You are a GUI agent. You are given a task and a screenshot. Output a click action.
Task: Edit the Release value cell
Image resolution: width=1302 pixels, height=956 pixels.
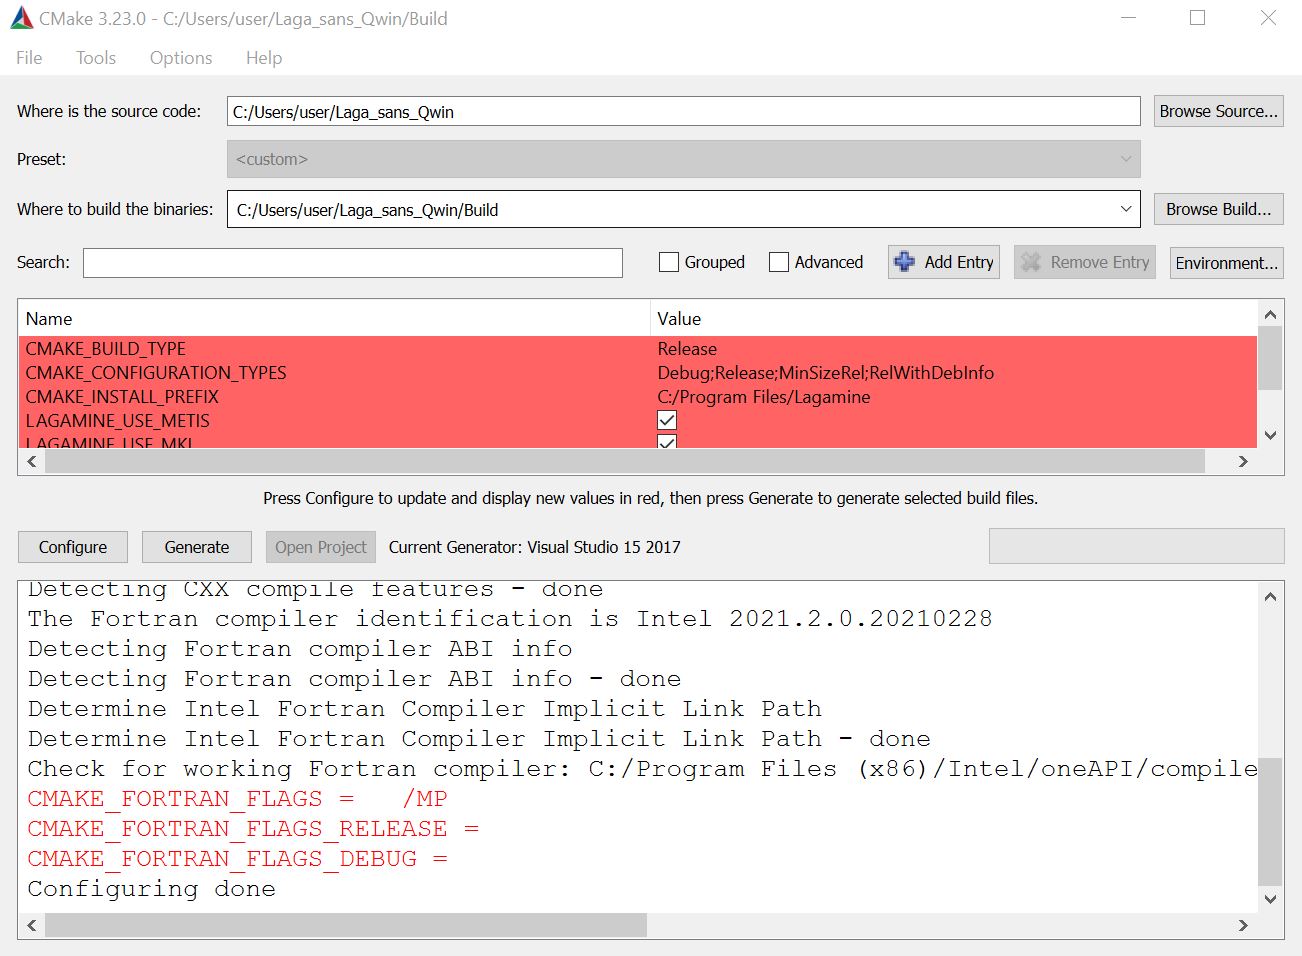687,348
